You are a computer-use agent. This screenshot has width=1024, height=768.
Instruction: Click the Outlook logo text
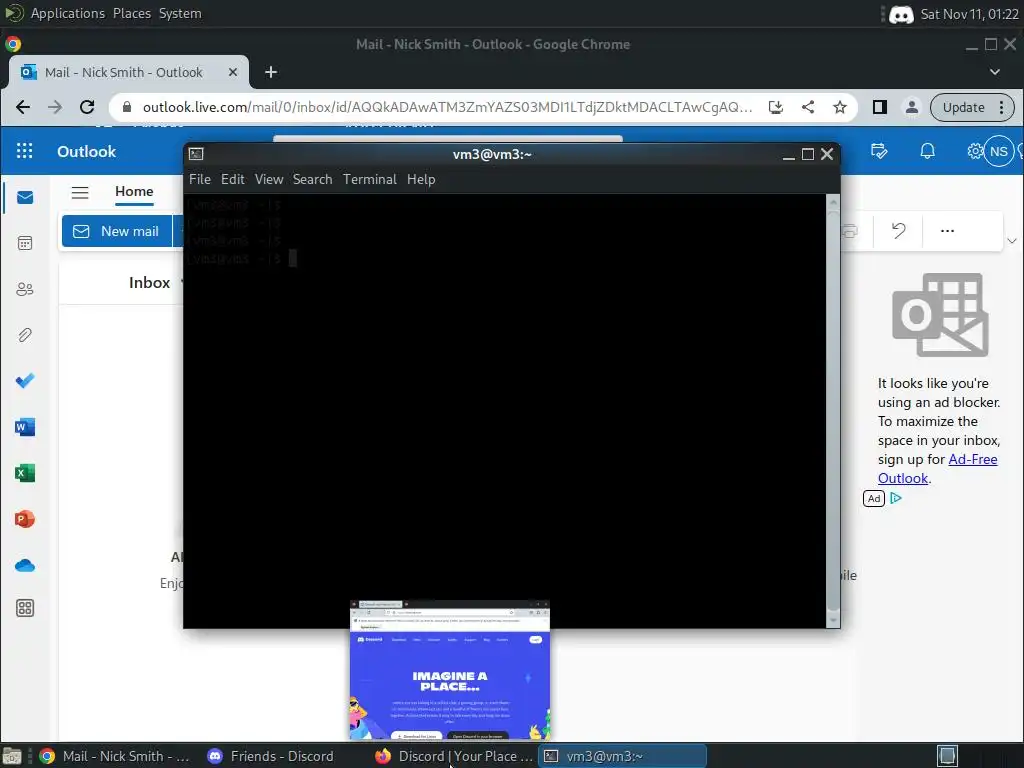[x=86, y=152]
